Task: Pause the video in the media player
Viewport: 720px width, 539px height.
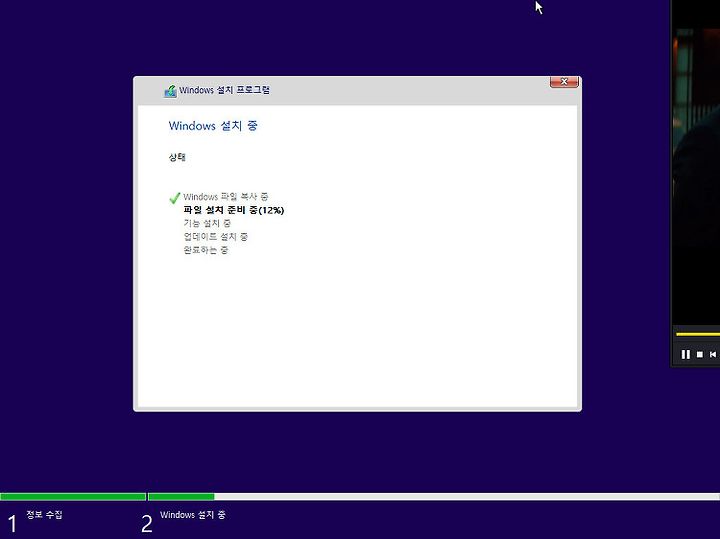Action: pyautogui.click(x=686, y=354)
